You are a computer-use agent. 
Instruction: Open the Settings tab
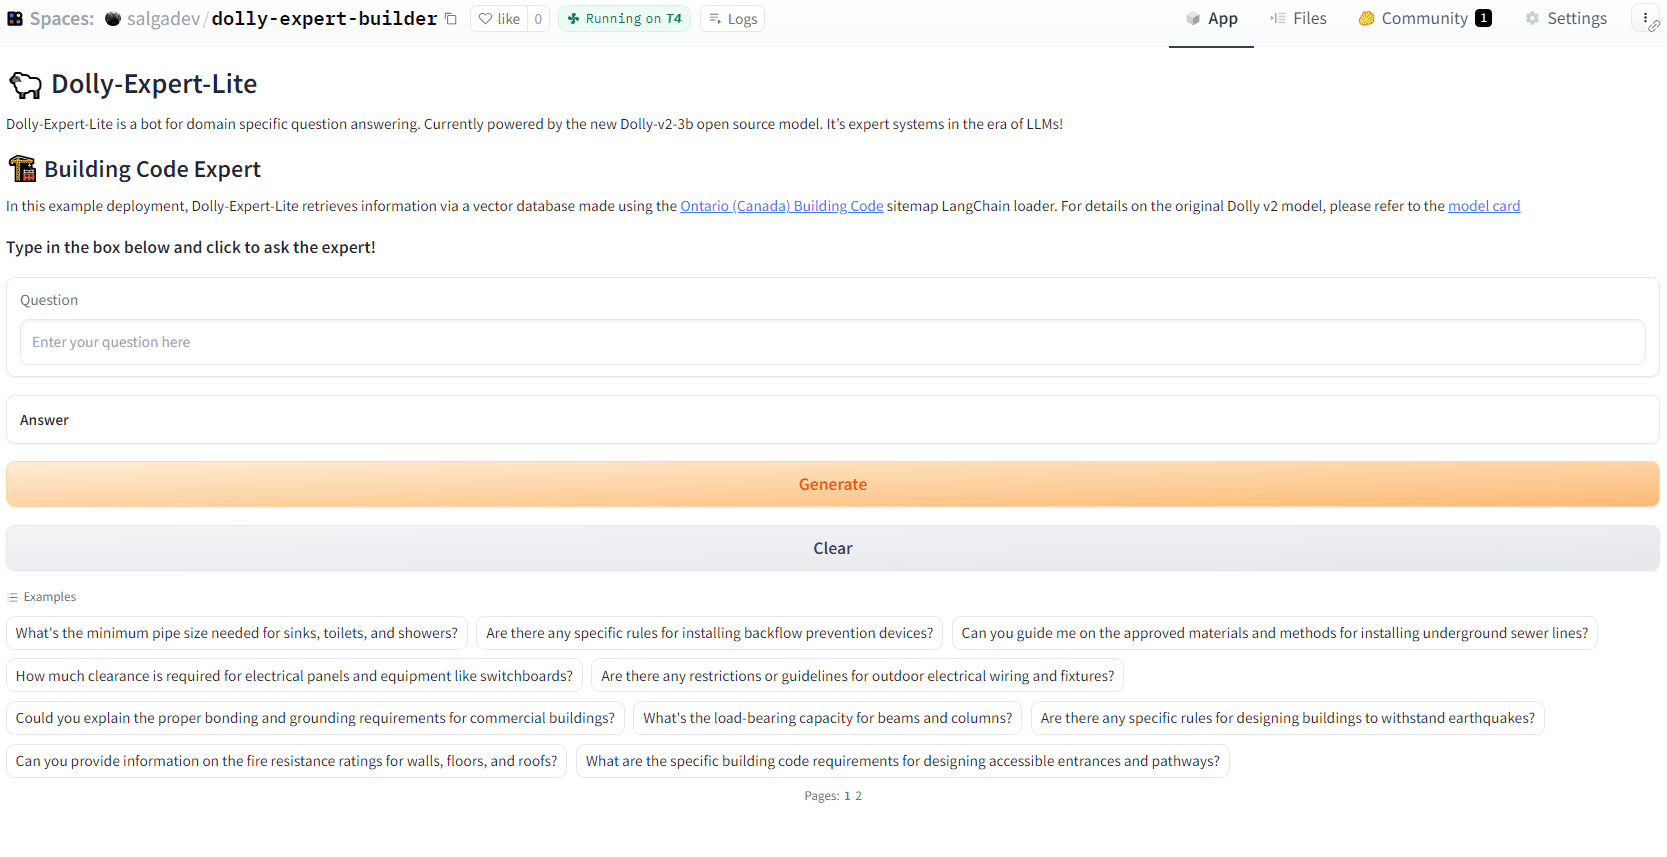point(1566,19)
